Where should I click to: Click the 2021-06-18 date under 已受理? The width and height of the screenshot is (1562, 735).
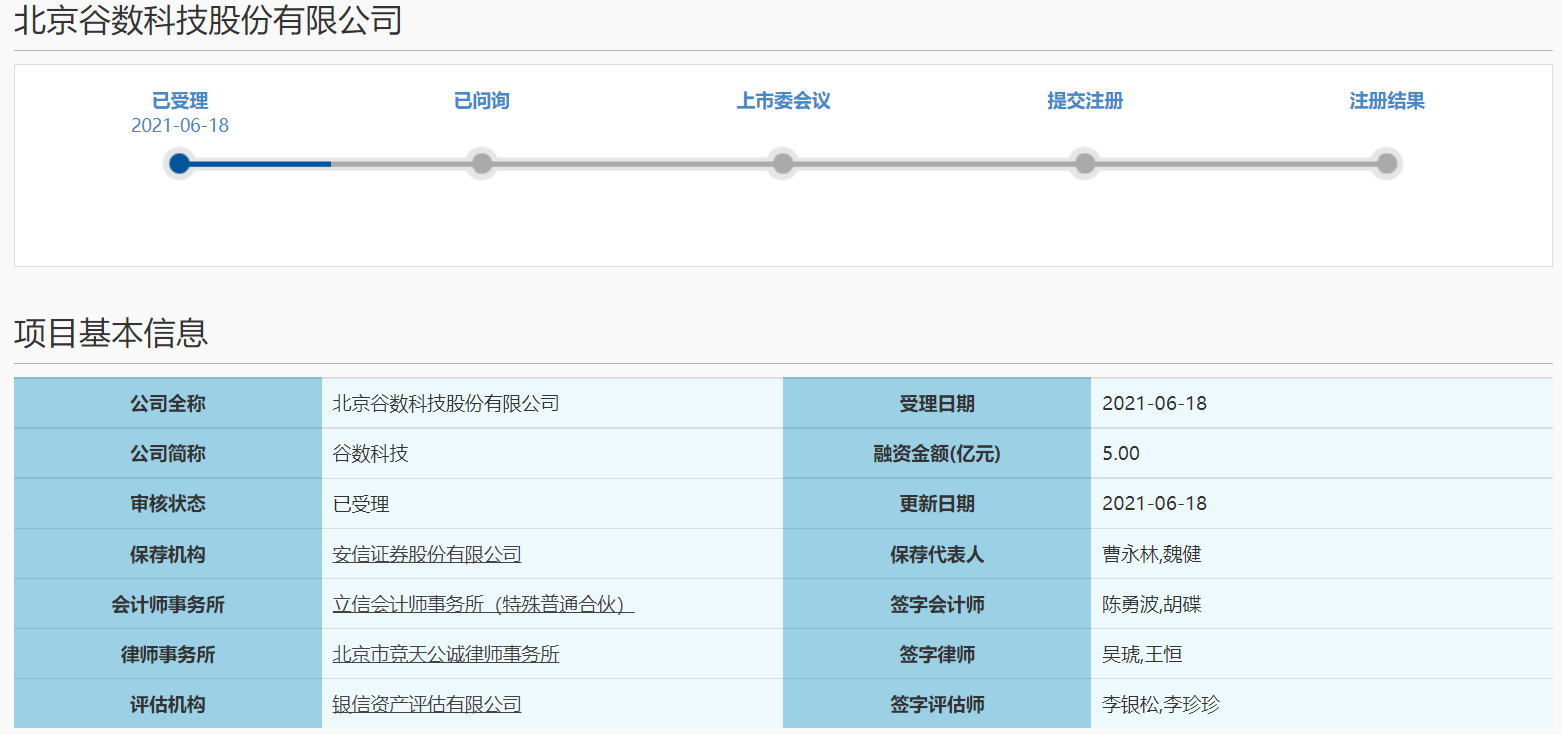(179, 125)
